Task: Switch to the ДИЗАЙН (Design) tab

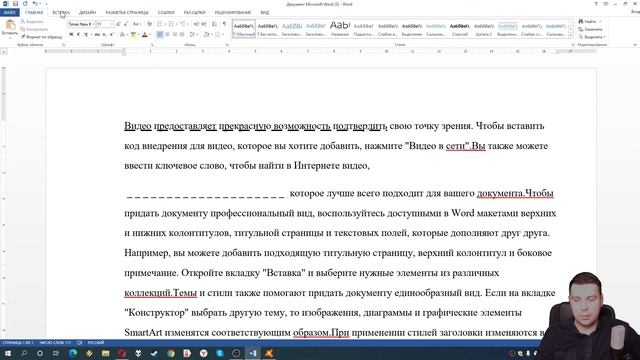Action: [x=87, y=12]
